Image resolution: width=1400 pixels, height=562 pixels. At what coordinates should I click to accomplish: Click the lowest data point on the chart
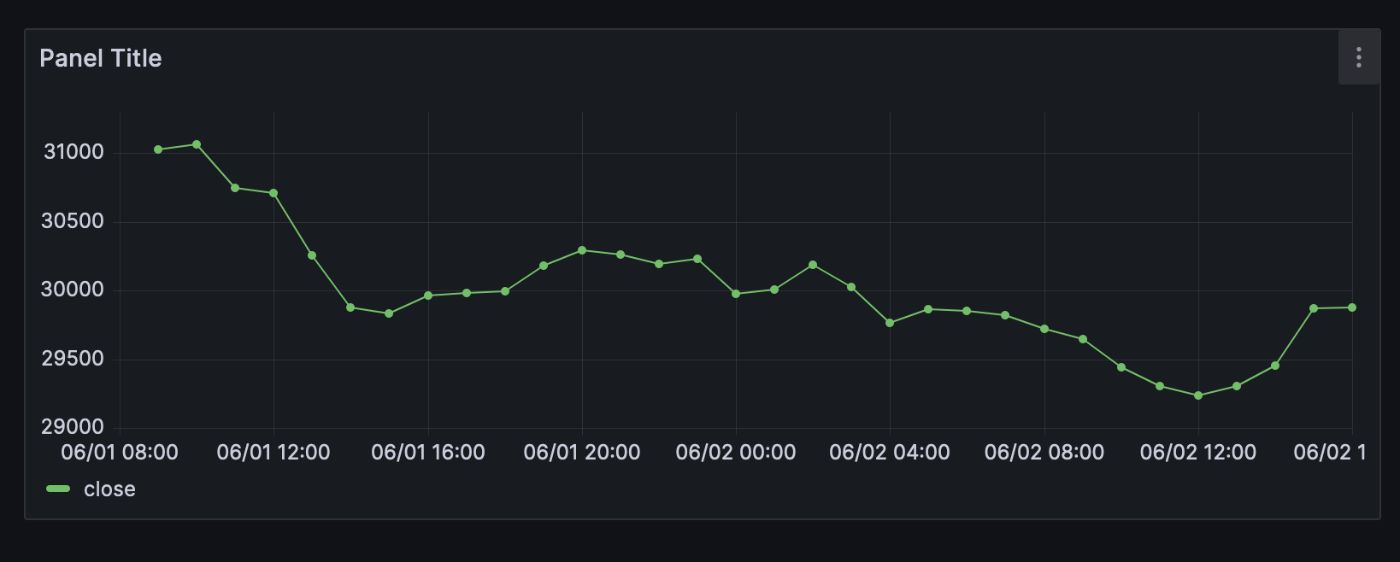click(1198, 396)
